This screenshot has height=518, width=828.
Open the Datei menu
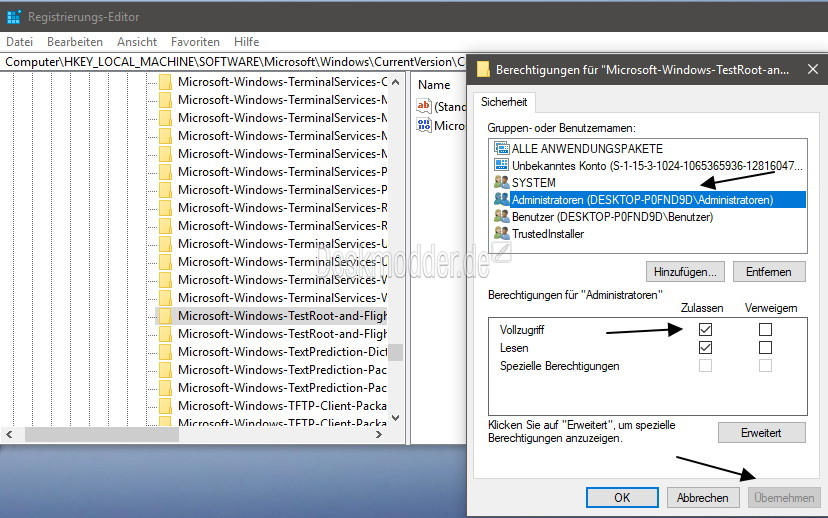20,42
